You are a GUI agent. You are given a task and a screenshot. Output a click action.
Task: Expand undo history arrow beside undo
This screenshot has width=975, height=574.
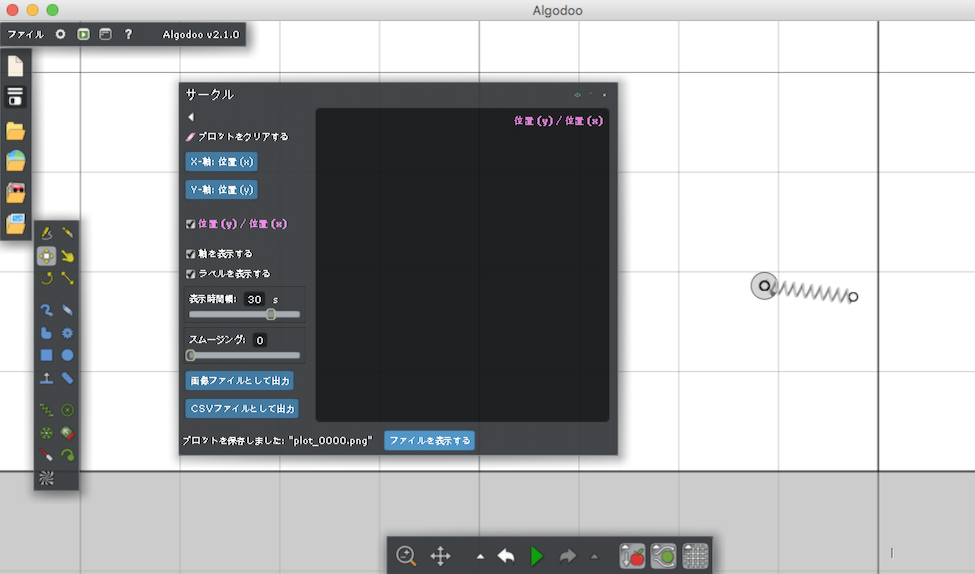point(480,556)
